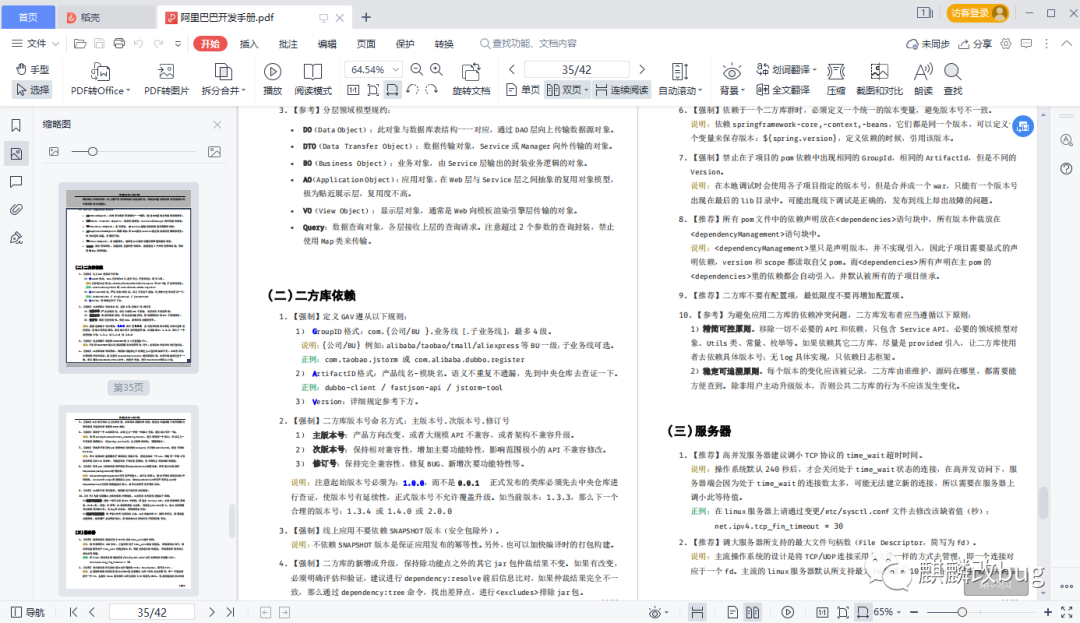Click fit page icon in ribbon
1080x623 pixels.
click(x=373, y=90)
